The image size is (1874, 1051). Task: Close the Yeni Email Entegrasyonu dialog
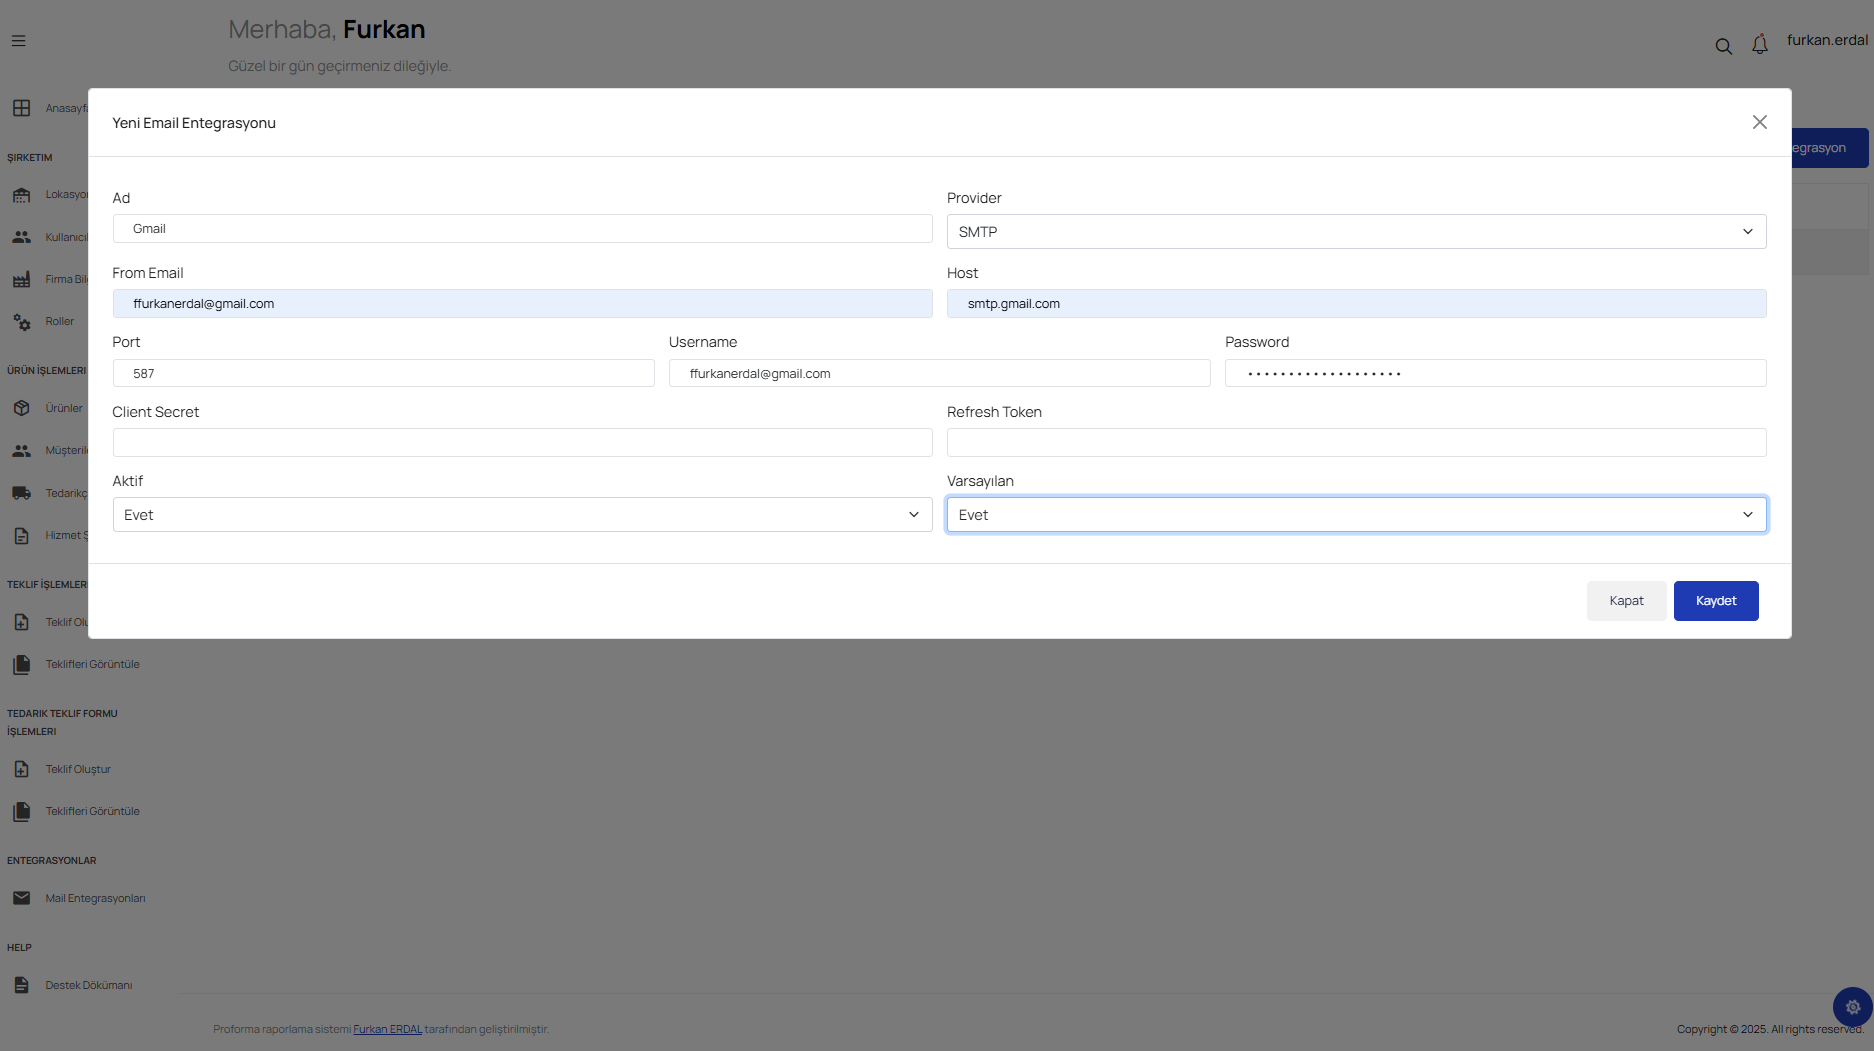point(1760,122)
